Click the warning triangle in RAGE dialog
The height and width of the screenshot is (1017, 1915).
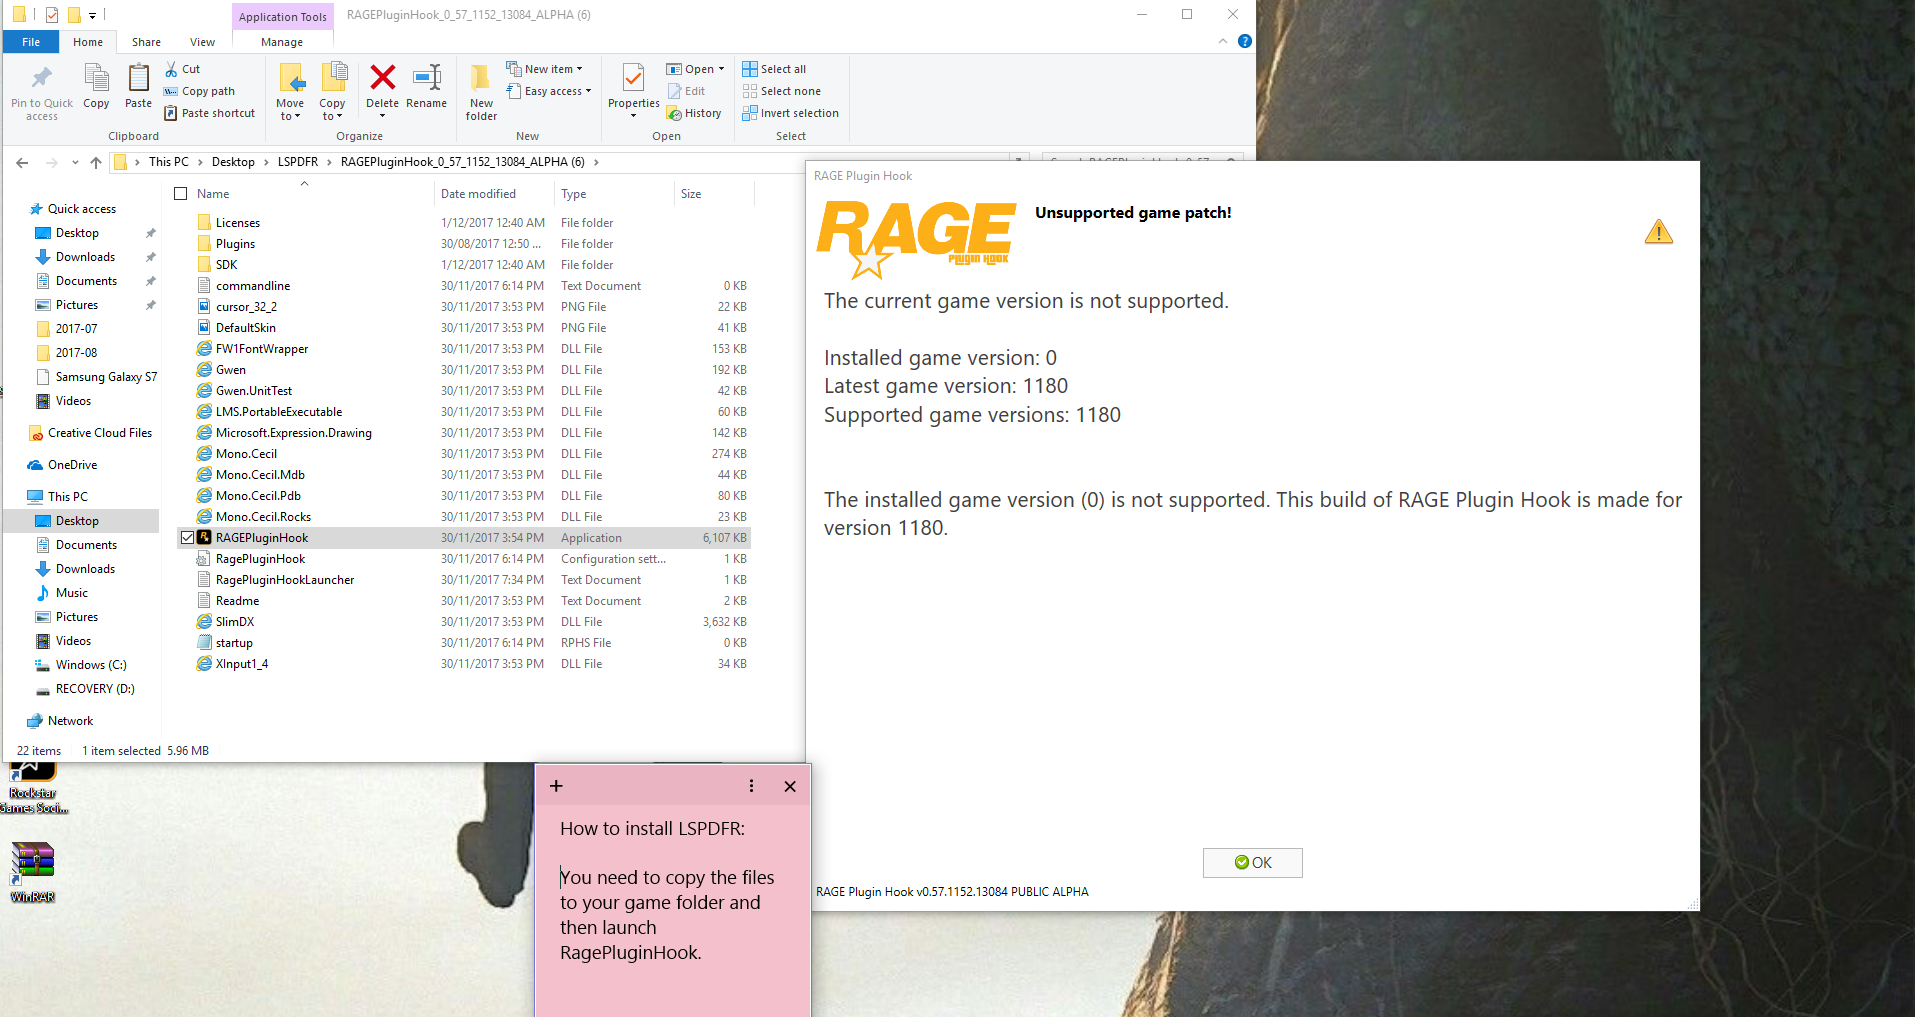pyautogui.click(x=1659, y=232)
